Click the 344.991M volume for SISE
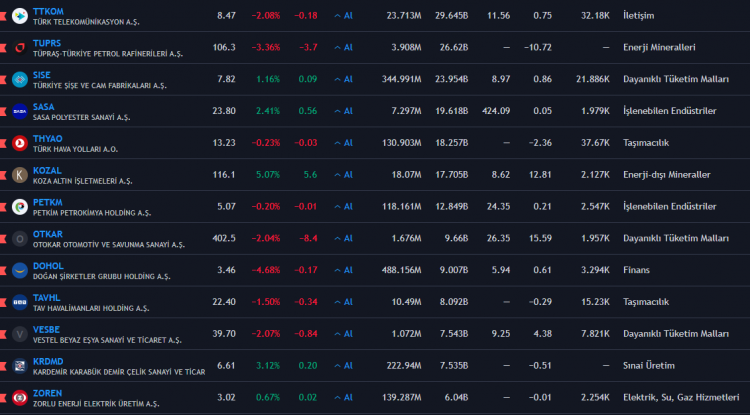 click(401, 79)
